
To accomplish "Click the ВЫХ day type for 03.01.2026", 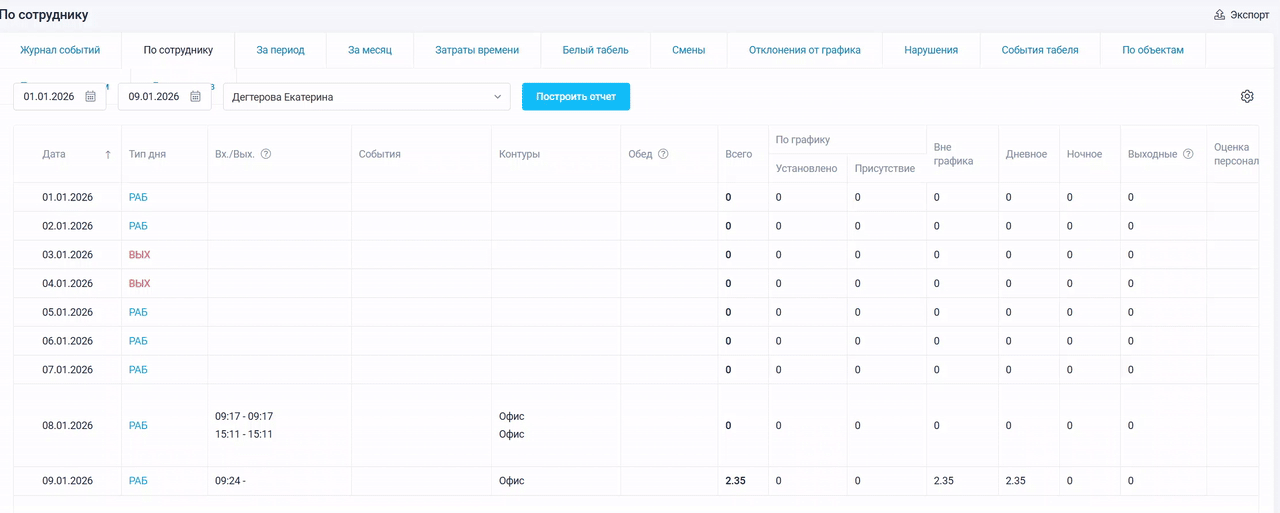I will tap(139, 255).
